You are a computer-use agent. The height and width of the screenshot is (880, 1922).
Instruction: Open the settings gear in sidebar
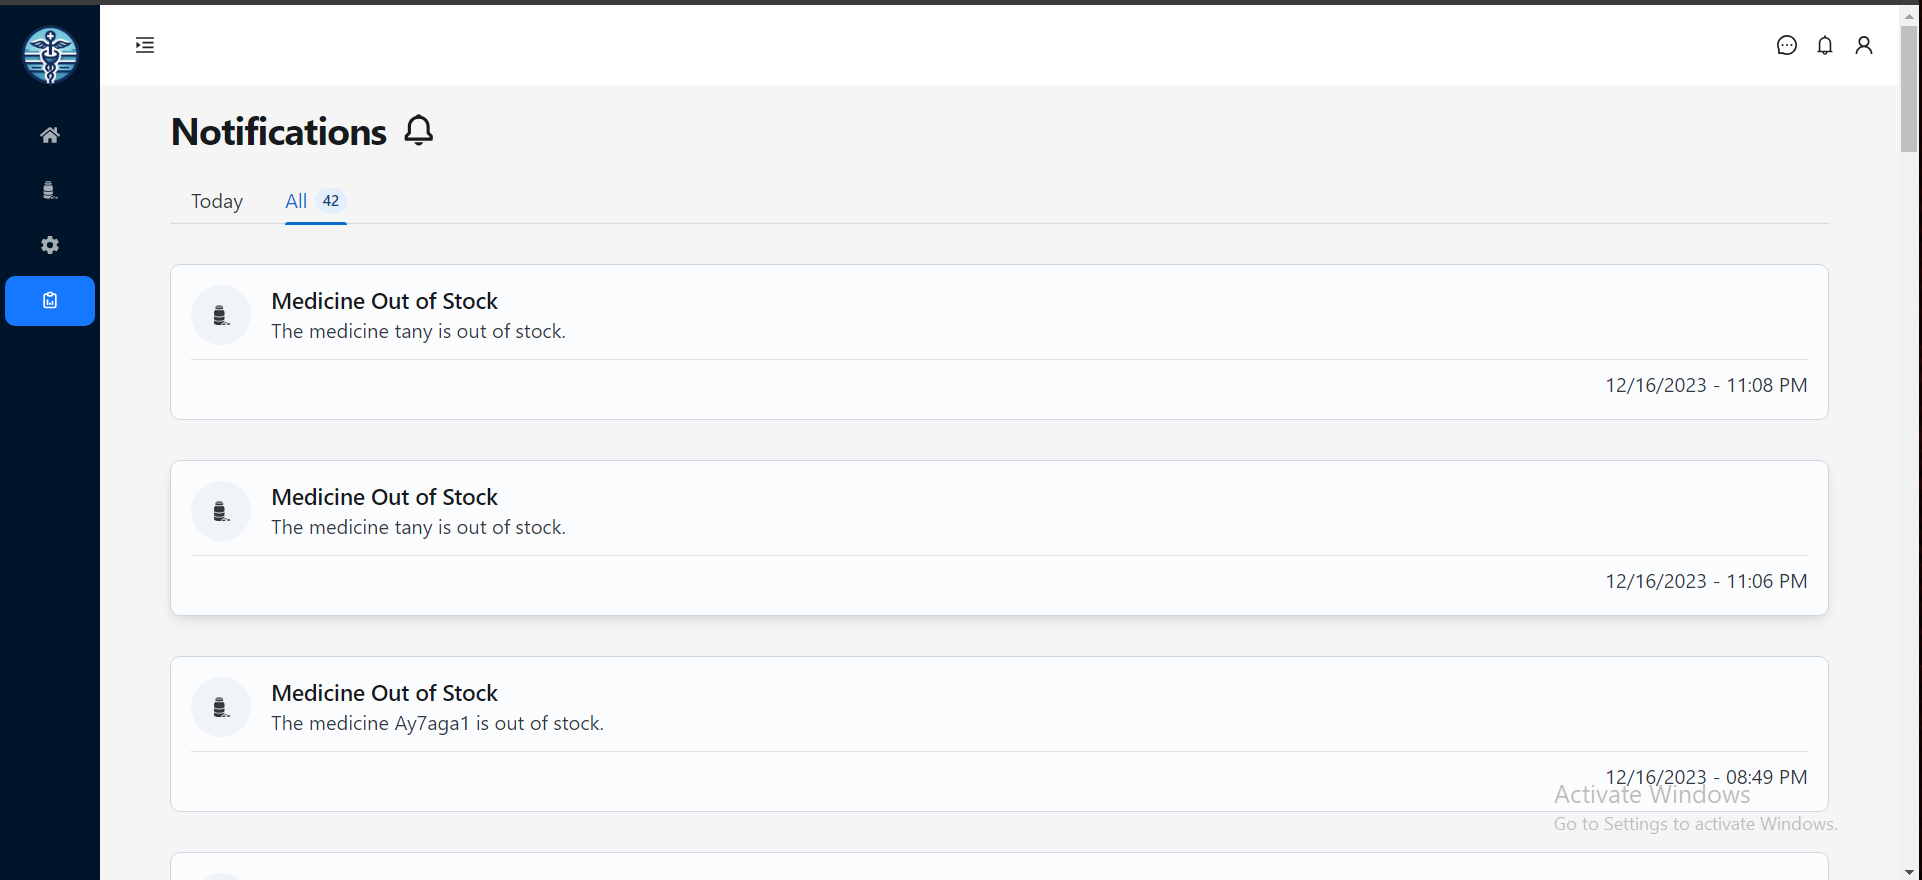pyautogui.click(x=50, y=245)
